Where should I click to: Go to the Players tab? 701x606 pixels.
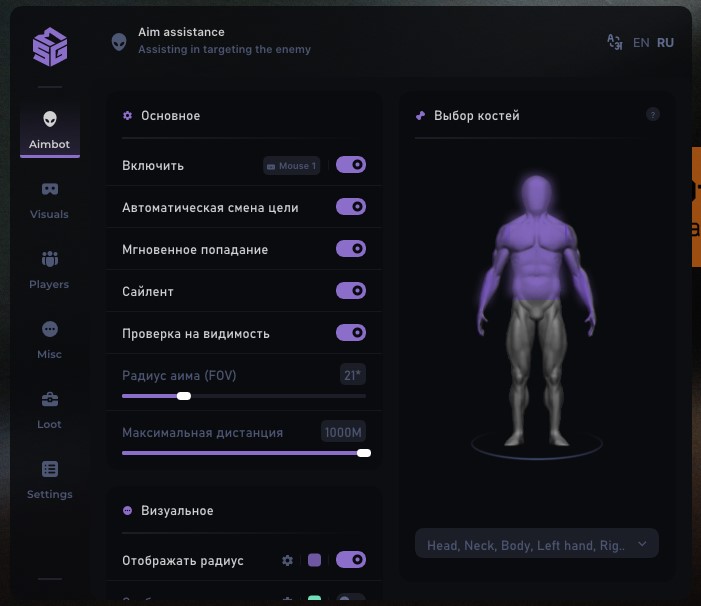click(49, 269)
